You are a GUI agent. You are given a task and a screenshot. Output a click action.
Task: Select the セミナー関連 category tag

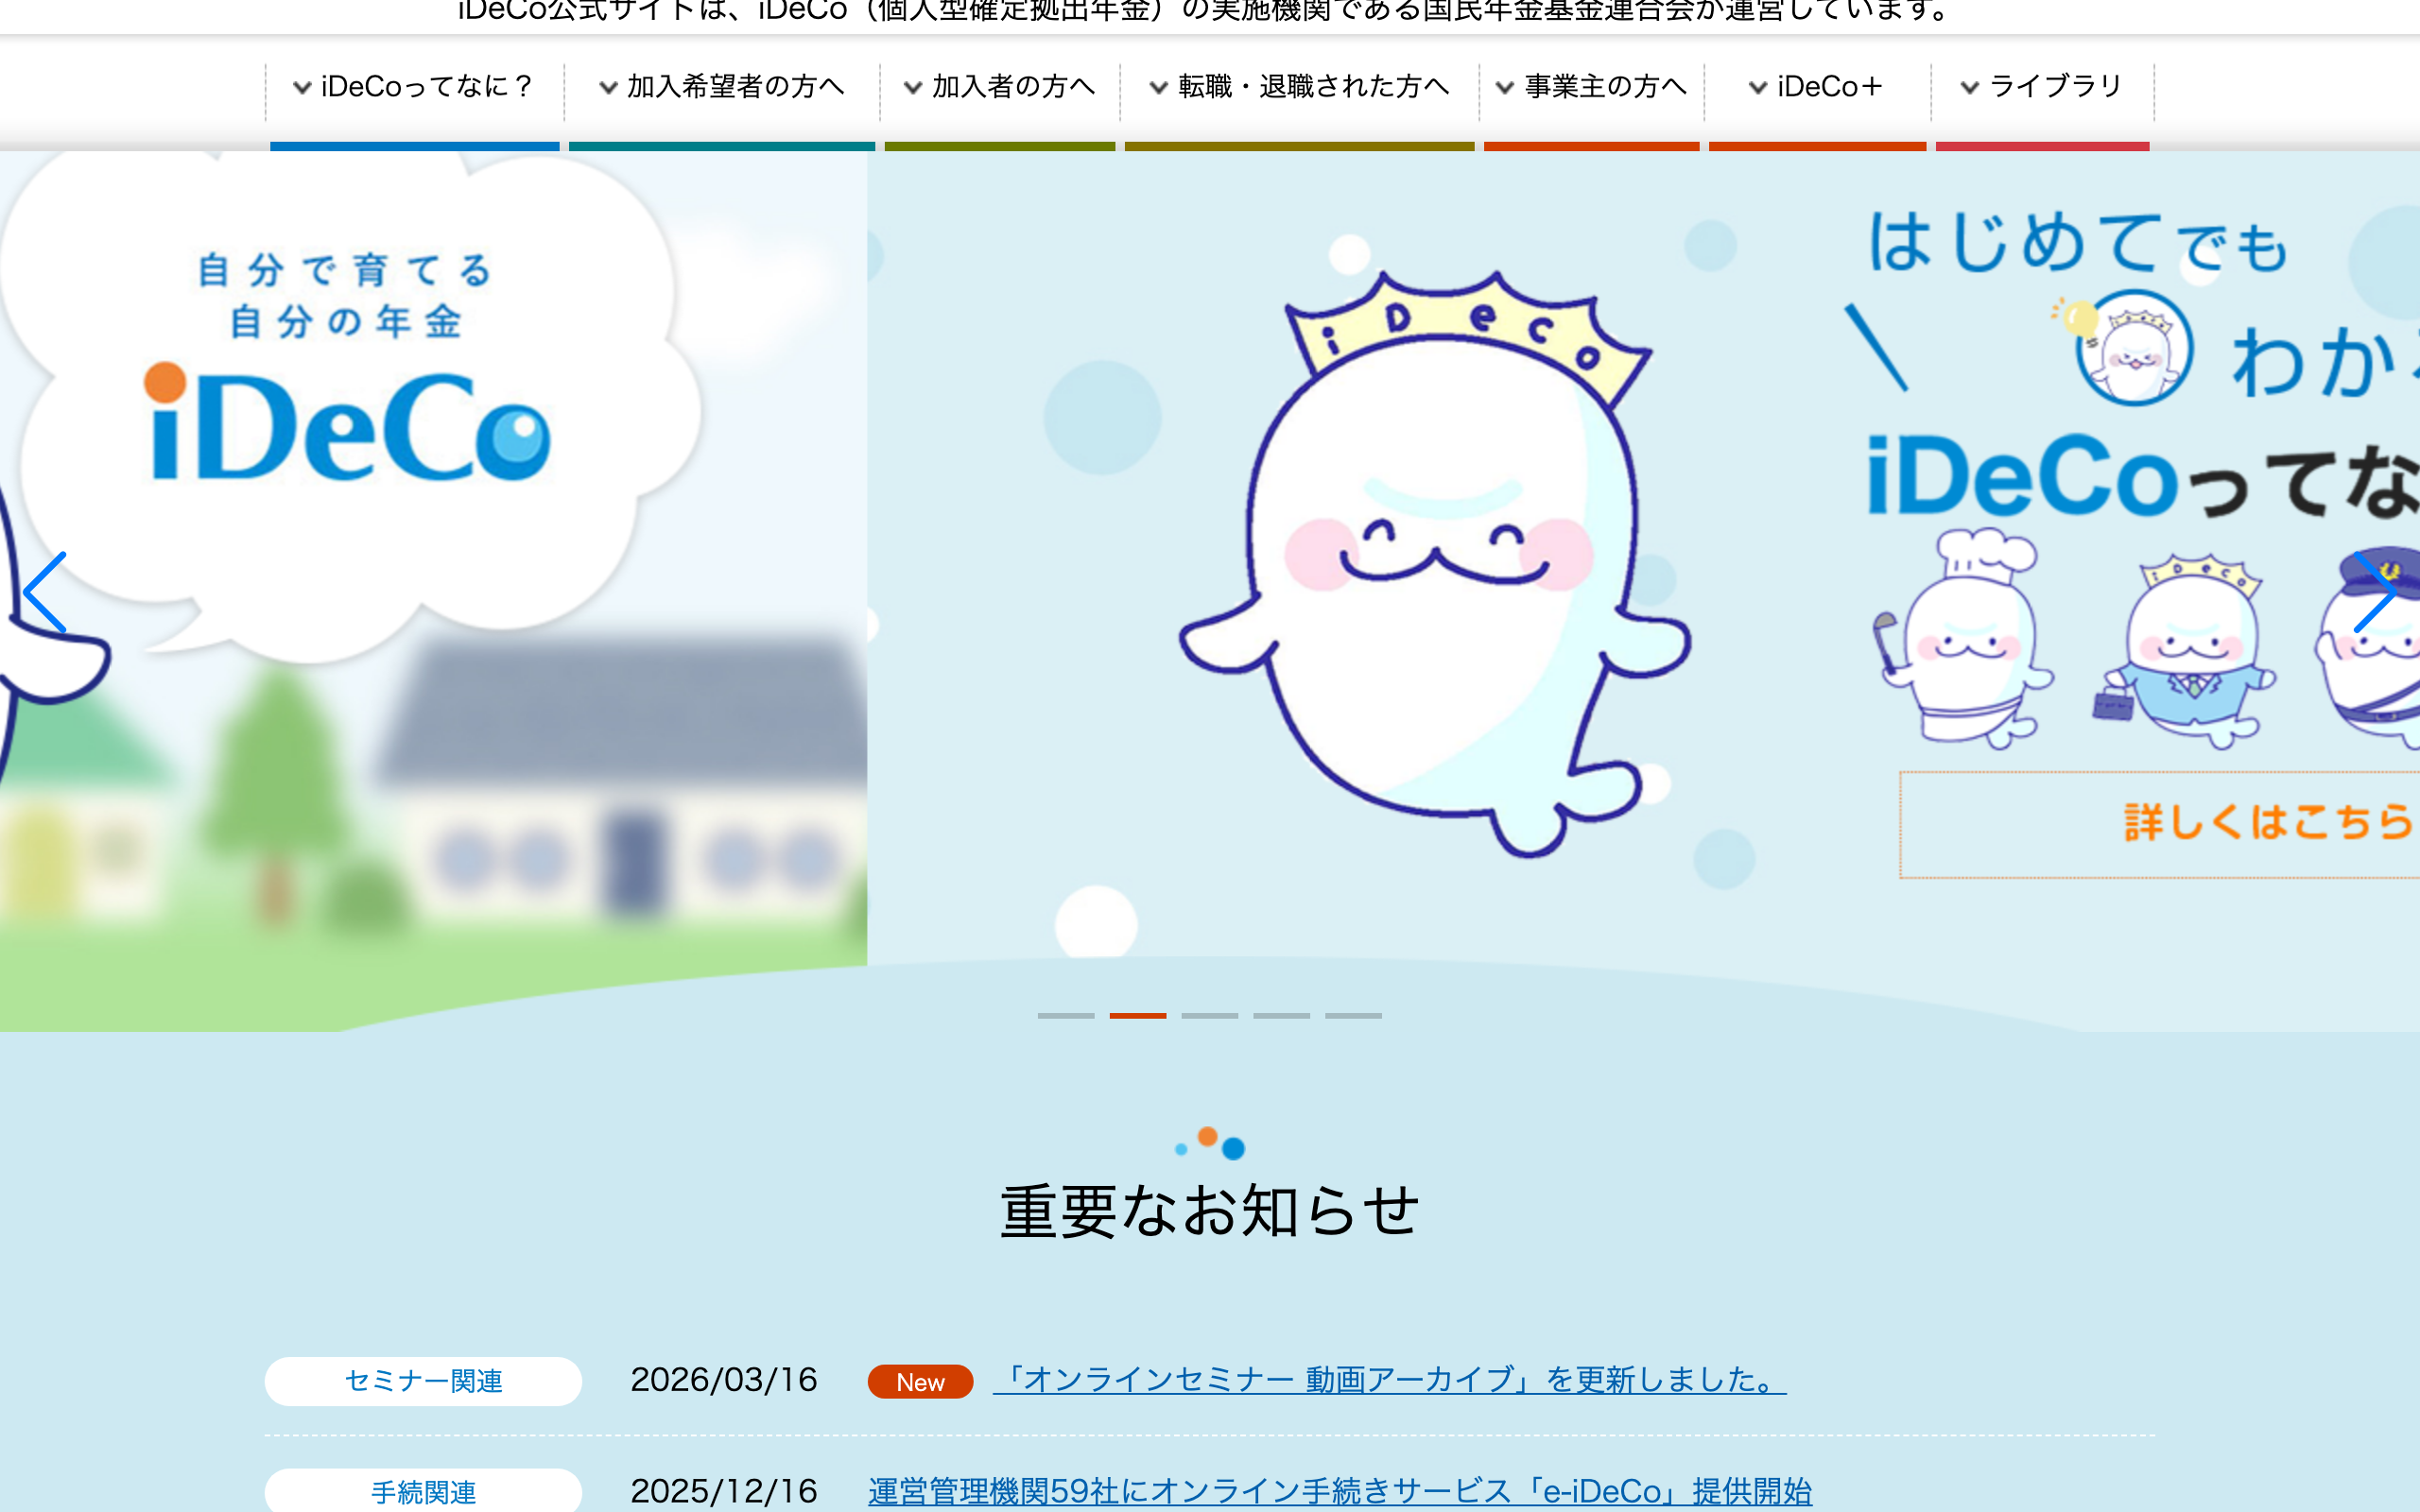(423, 1381)
